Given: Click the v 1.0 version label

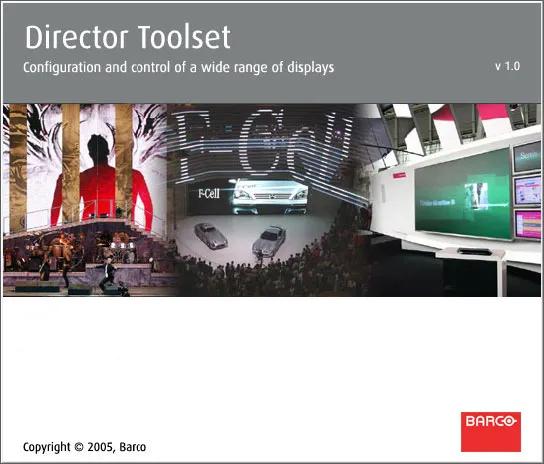Looking at the screenshot, I should pyautogui.click(x=507, y=66).
